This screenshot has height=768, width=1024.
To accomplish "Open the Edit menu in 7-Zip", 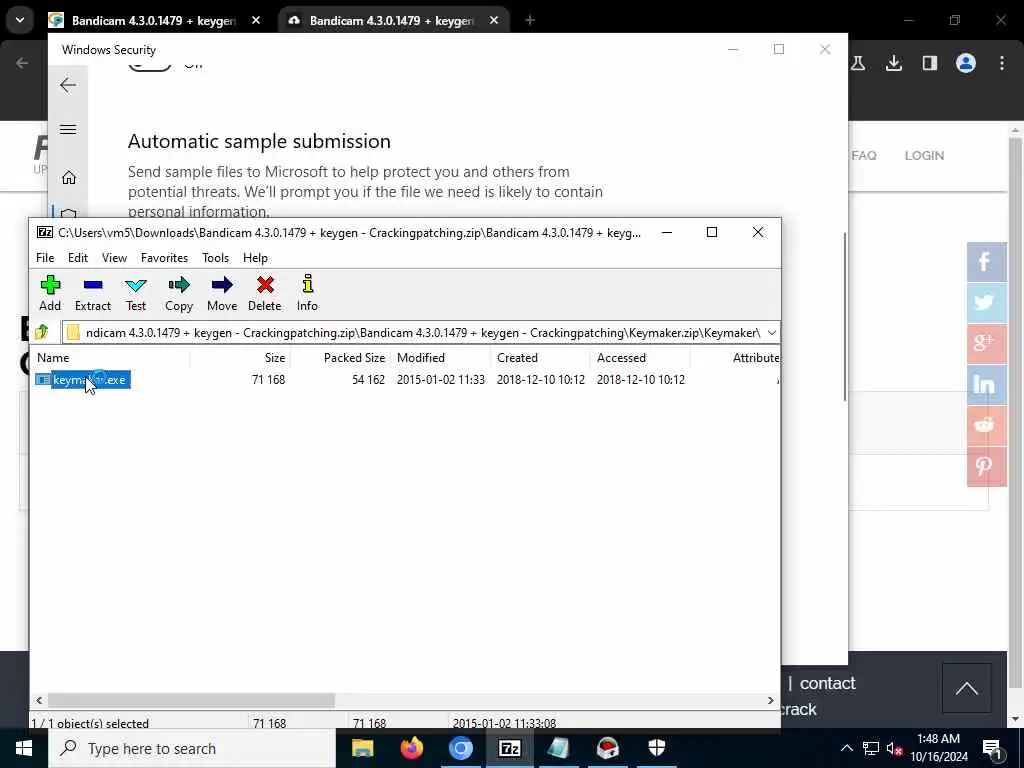I will click(x=78, y=258).
